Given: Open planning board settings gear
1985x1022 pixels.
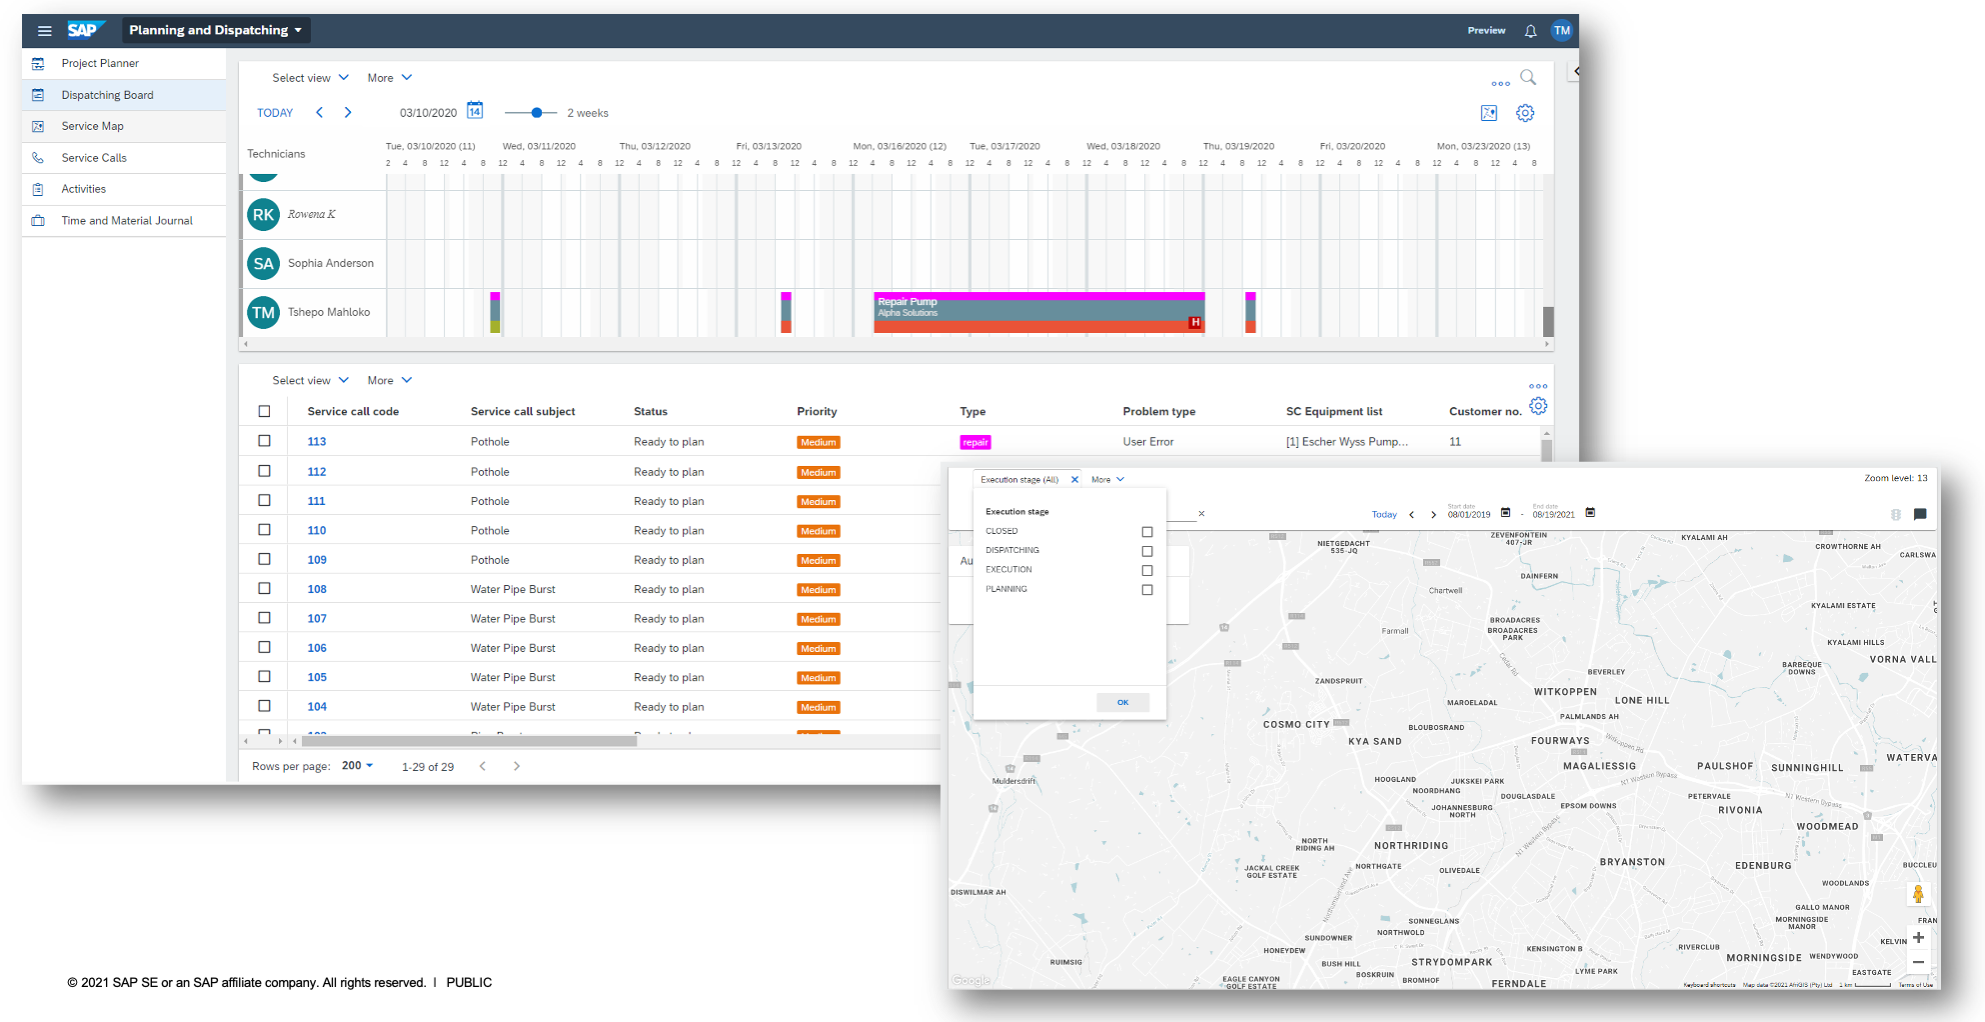Looking at the screenshot, I should 1524,113.
